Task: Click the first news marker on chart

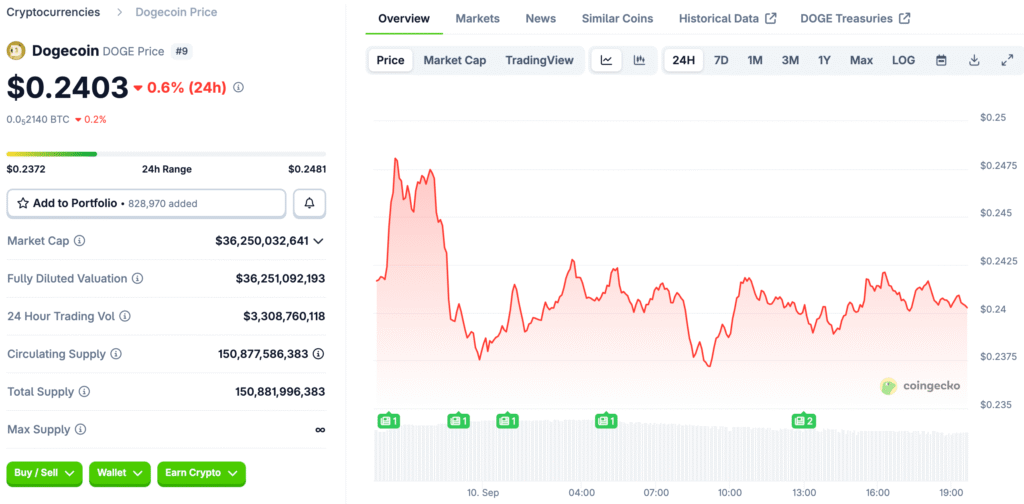Action: tap(389, 421)
